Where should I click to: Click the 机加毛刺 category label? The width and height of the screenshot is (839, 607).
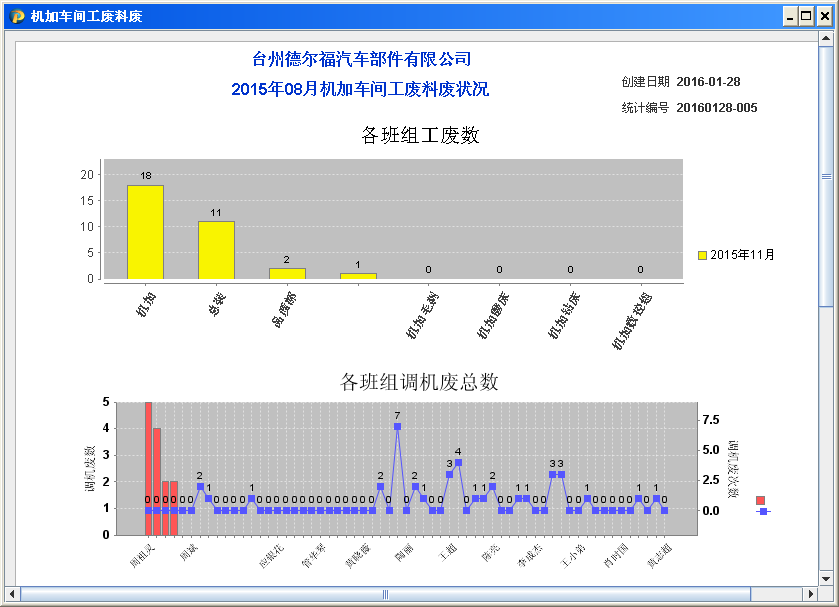pyautogui.click(x=422, y=315)
